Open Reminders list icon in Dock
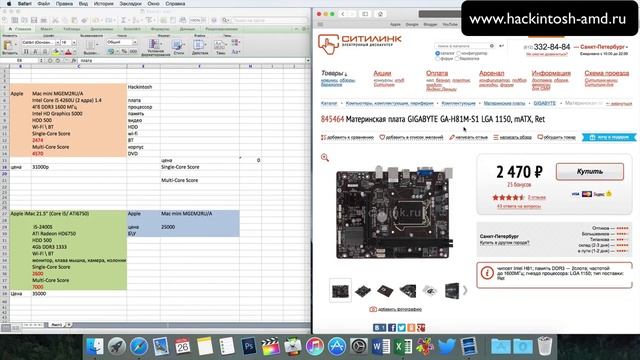The width and height of the screenshot is (640, 360). pyautogui.click(x=227, y=347)
